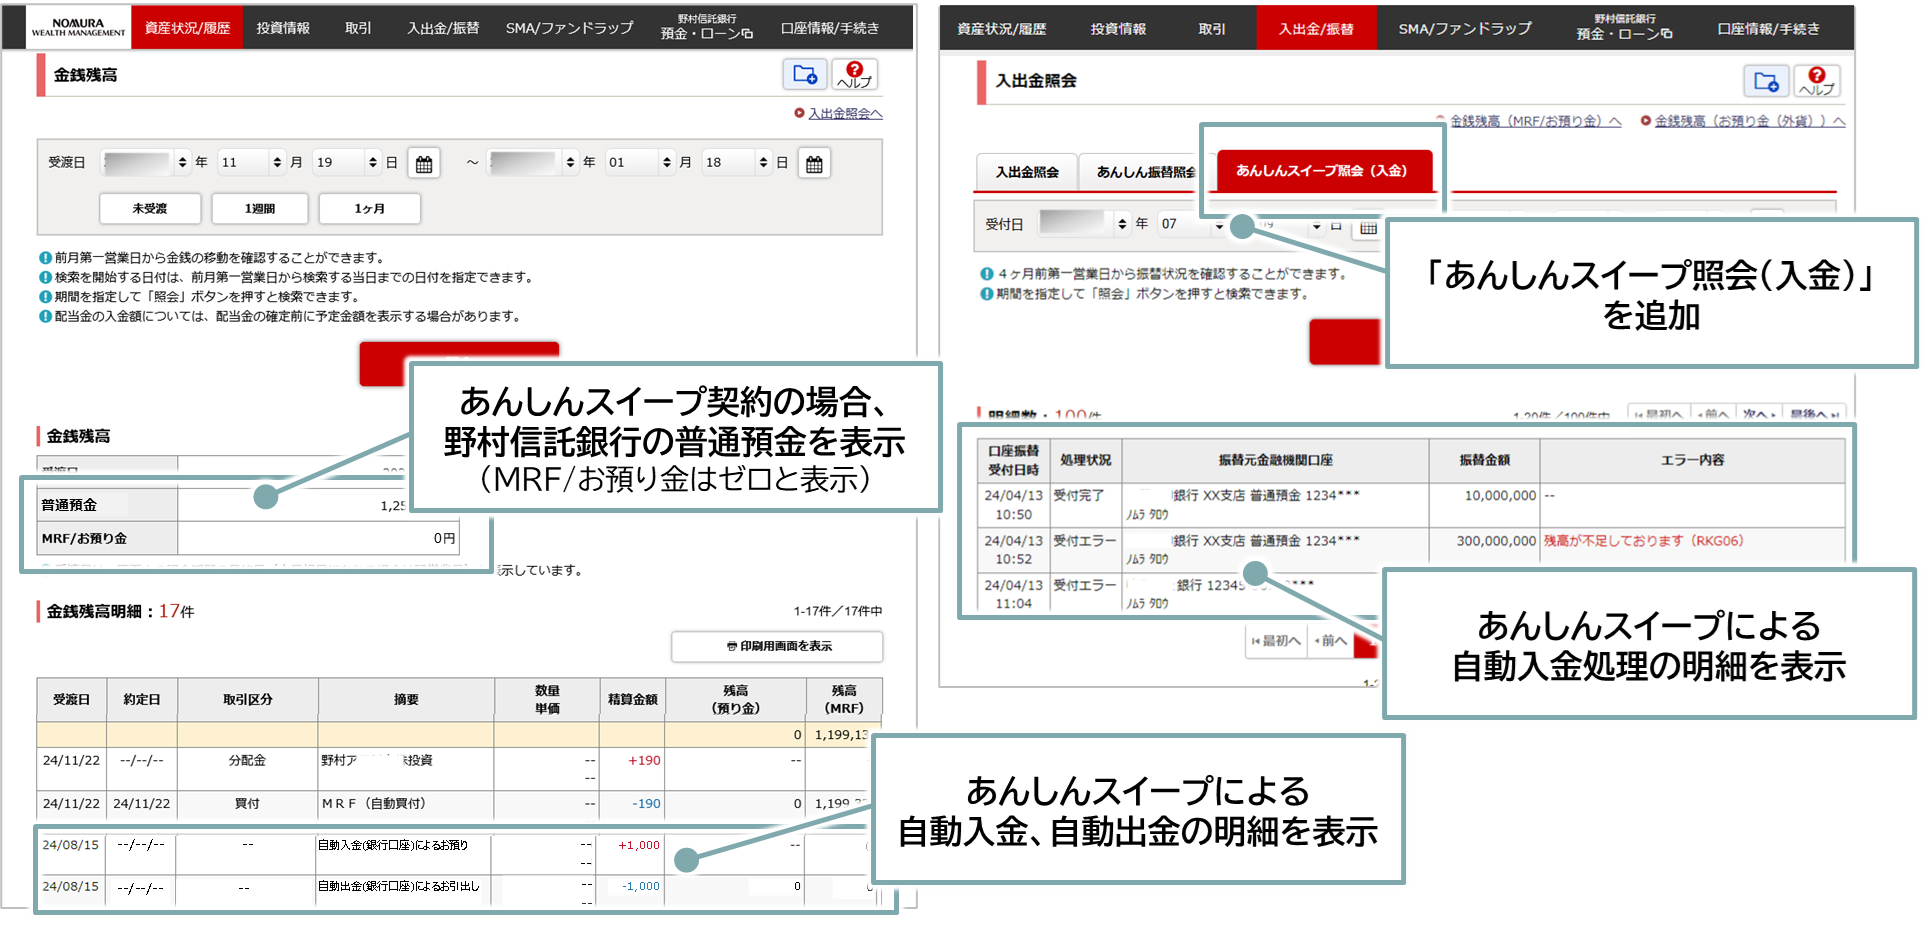The height and width of the screenshot is (926, 1930).
Task: Click the 未受渡 filter button
Action: pyautogui.click(x=150, y=208)
